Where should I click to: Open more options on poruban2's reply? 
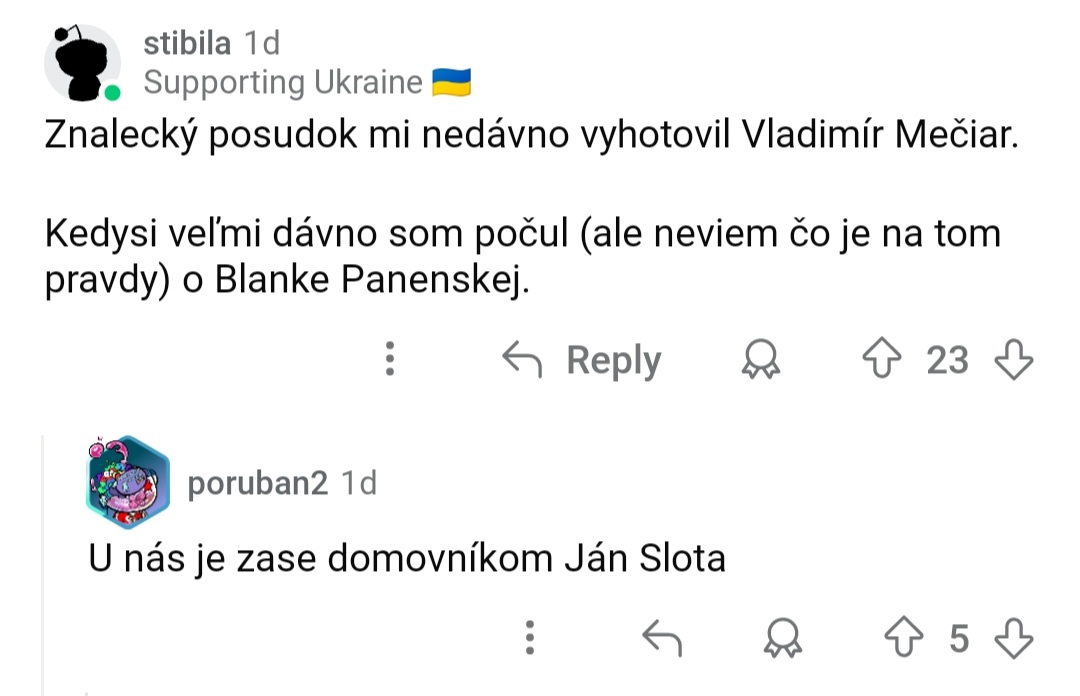(x=531, y=637)
